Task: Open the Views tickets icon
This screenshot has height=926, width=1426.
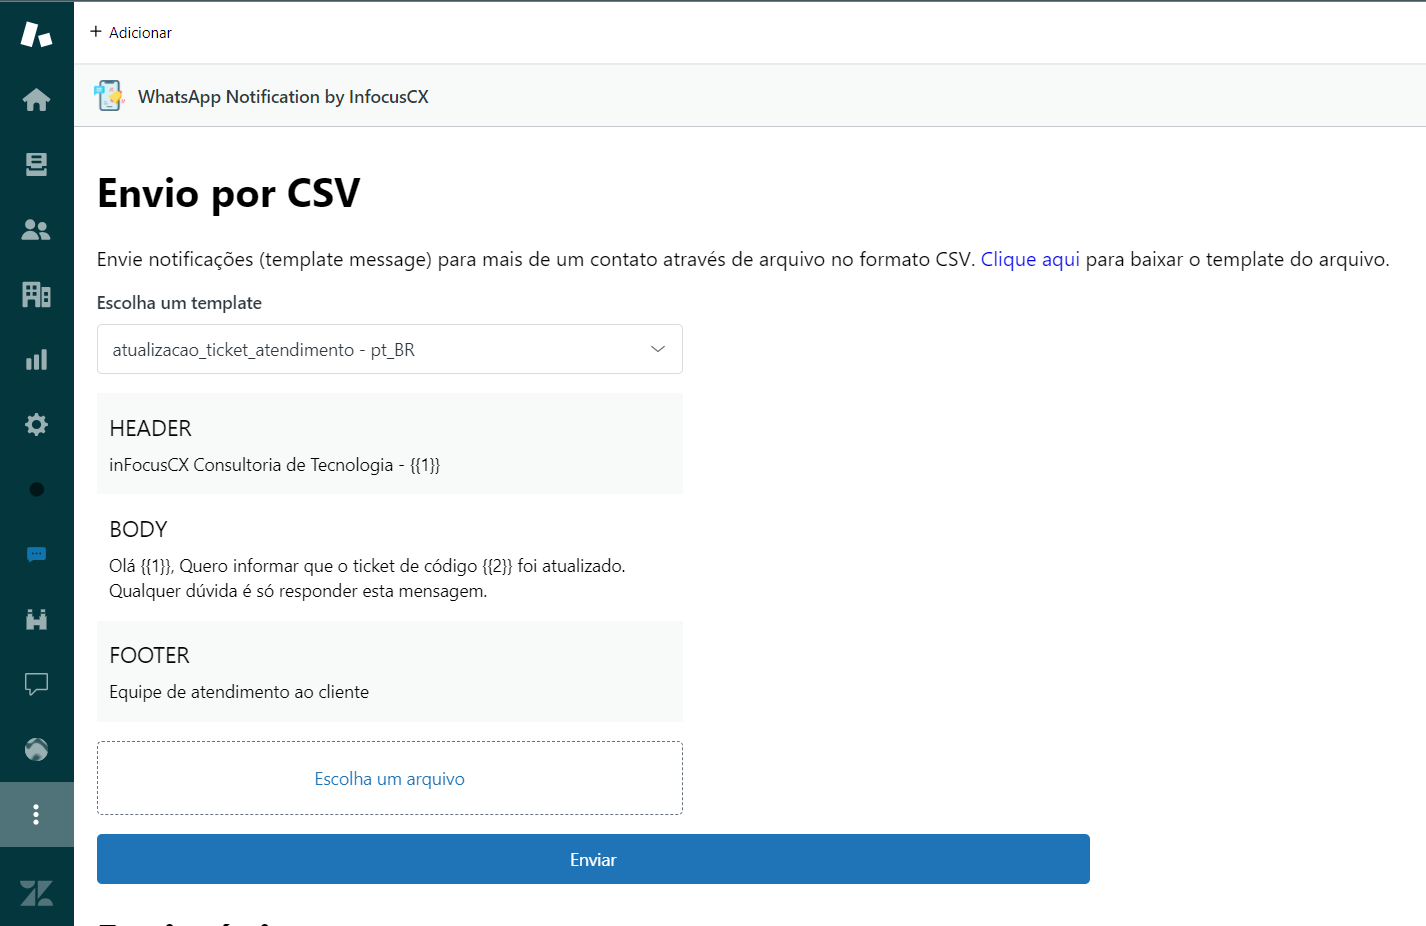Action: tap(37, 165)
